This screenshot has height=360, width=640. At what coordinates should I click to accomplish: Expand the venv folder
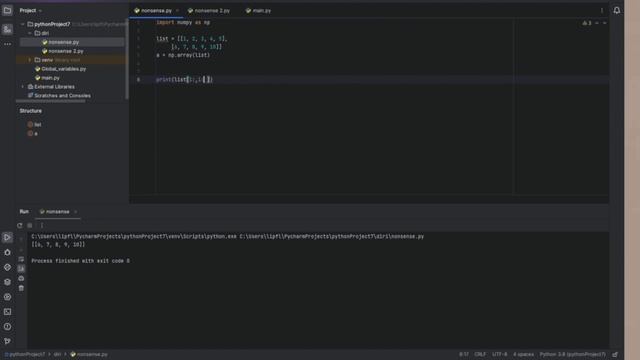coord(30,60)
